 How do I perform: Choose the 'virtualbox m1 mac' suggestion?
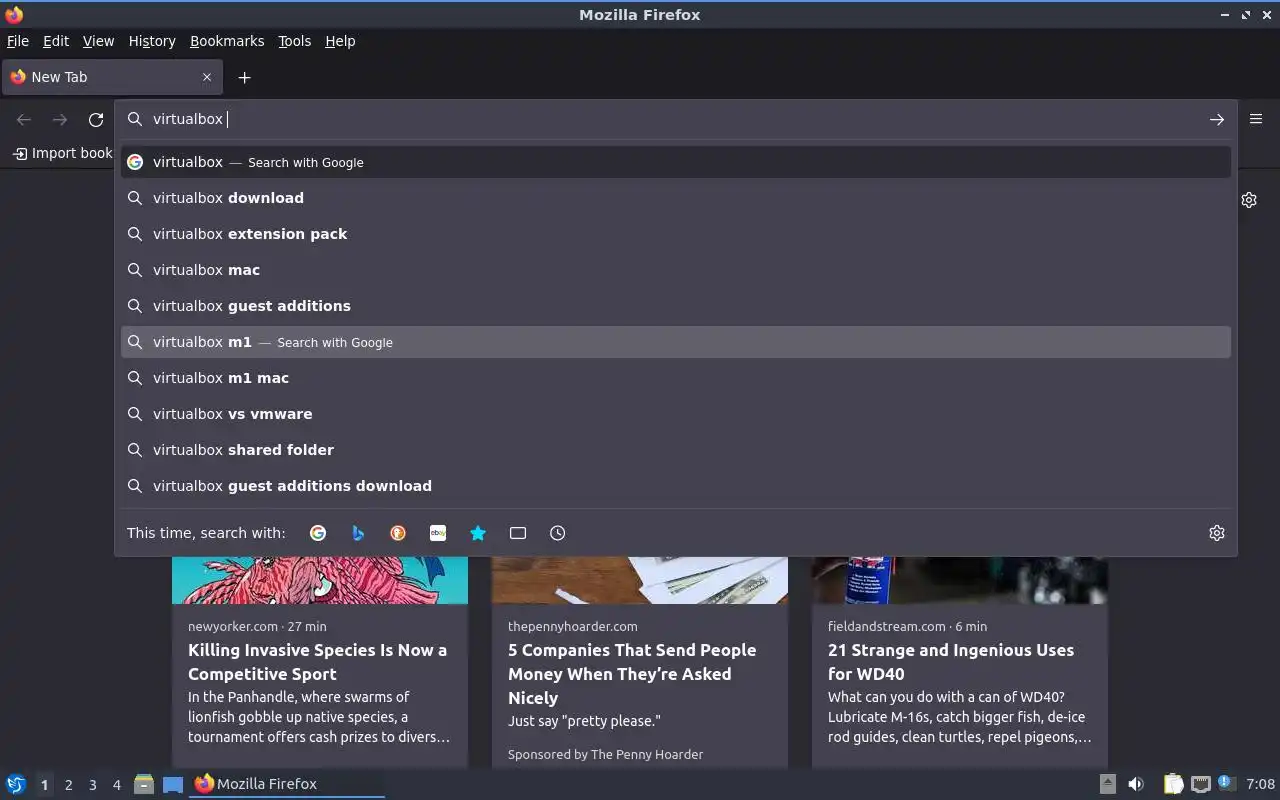[676, 378]
